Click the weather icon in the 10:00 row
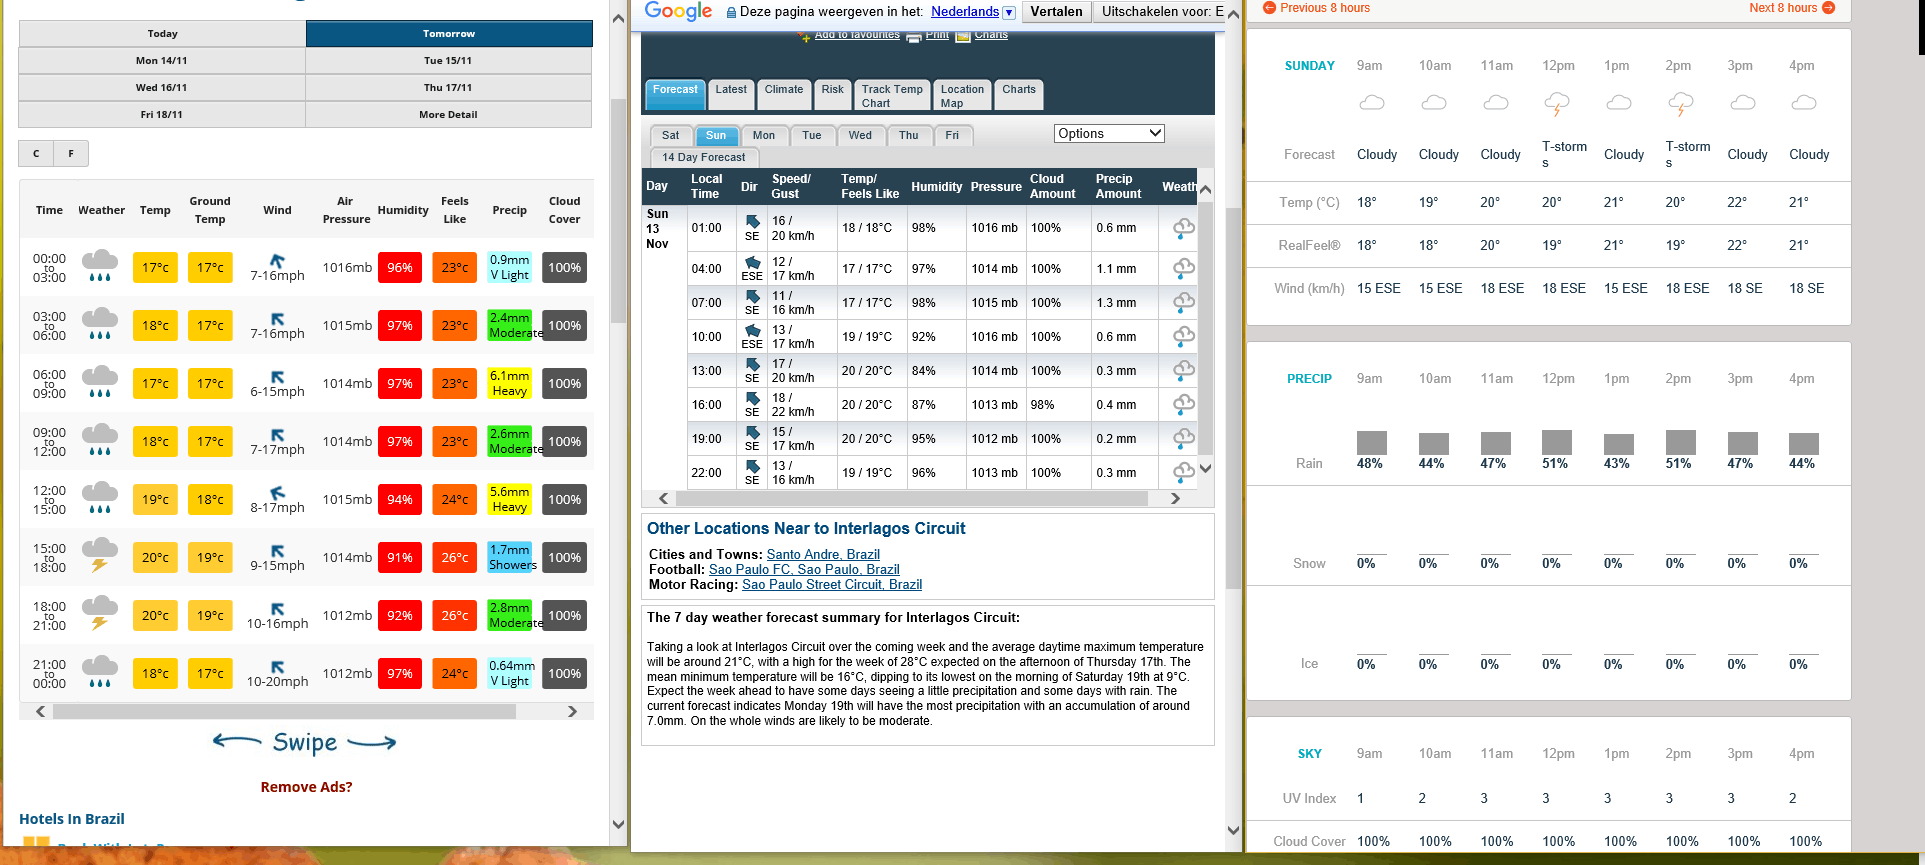This screenshot has height=865, width=1925. click(x=1184, y=336)
